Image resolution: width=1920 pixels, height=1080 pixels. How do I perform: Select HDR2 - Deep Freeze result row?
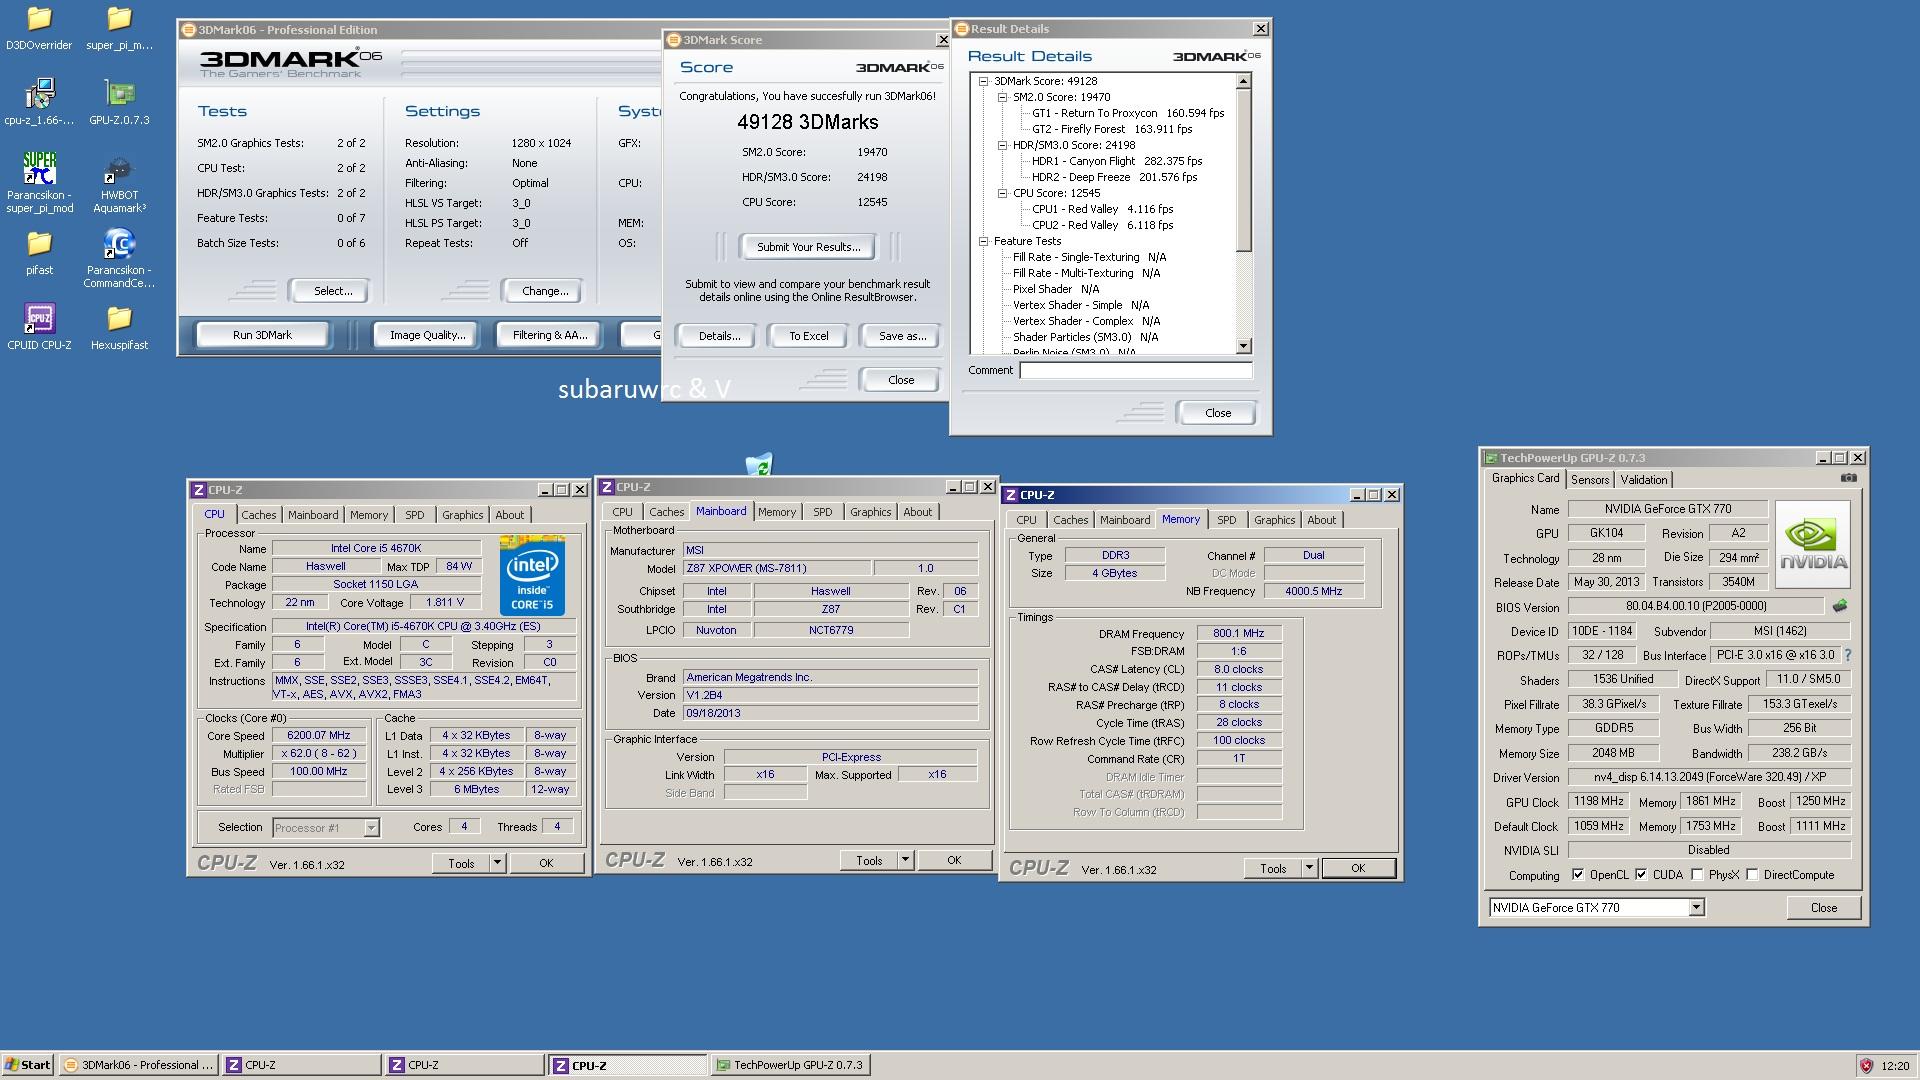coord(1114,177)
